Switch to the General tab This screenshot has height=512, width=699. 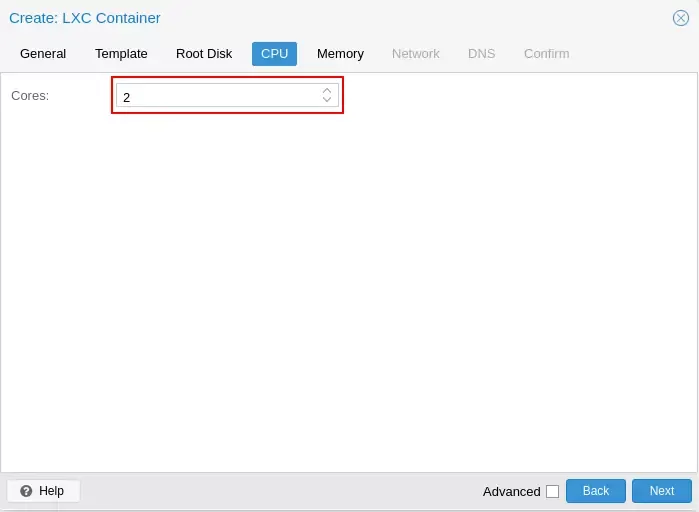click(43, 54)
